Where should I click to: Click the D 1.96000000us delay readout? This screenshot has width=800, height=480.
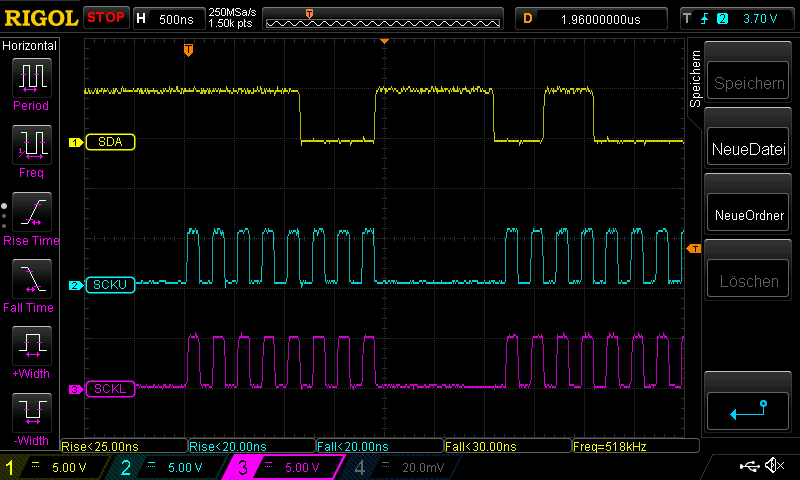click(x=591, y=19)
